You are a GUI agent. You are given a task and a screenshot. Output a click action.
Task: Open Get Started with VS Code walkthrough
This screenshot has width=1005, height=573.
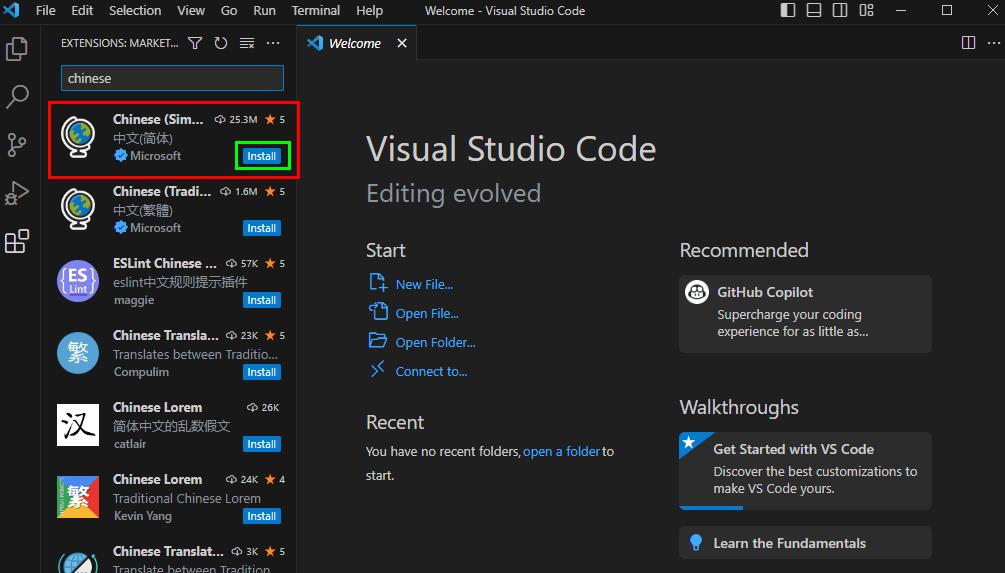click(x=805, y=470)
